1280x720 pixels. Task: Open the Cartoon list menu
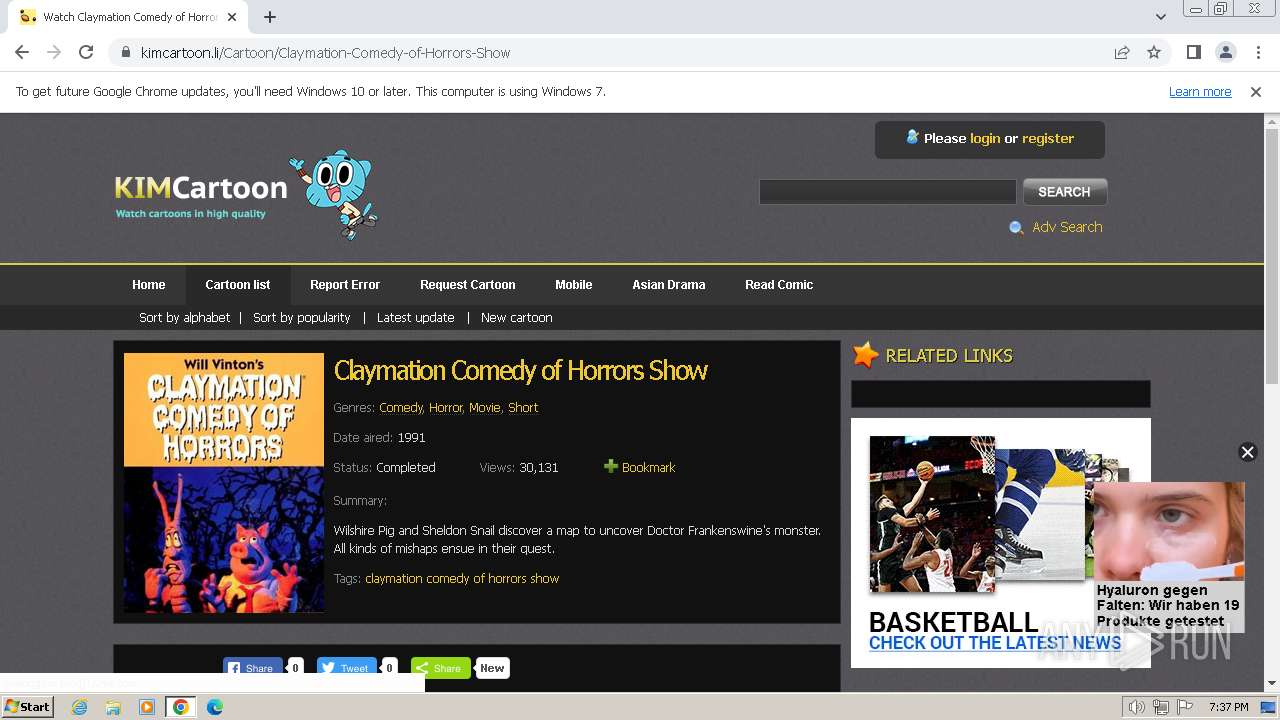[238, 285]
